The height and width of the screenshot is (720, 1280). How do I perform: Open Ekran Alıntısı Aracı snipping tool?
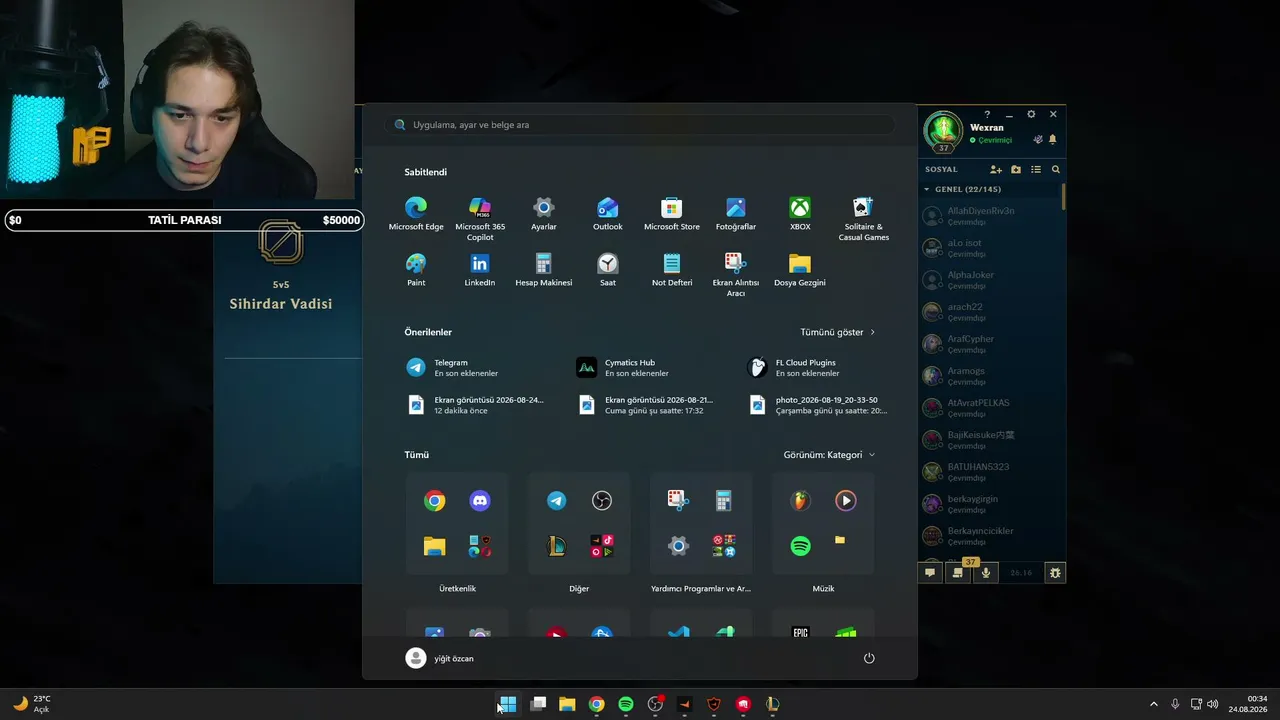coord(736,275)
